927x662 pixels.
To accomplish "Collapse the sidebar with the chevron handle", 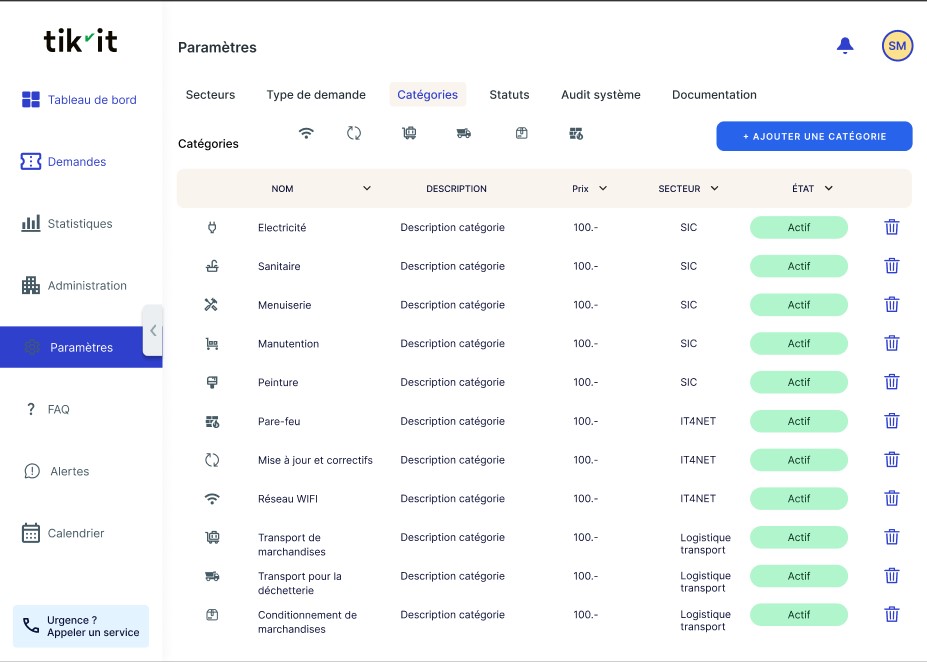I will click(153, 330).
